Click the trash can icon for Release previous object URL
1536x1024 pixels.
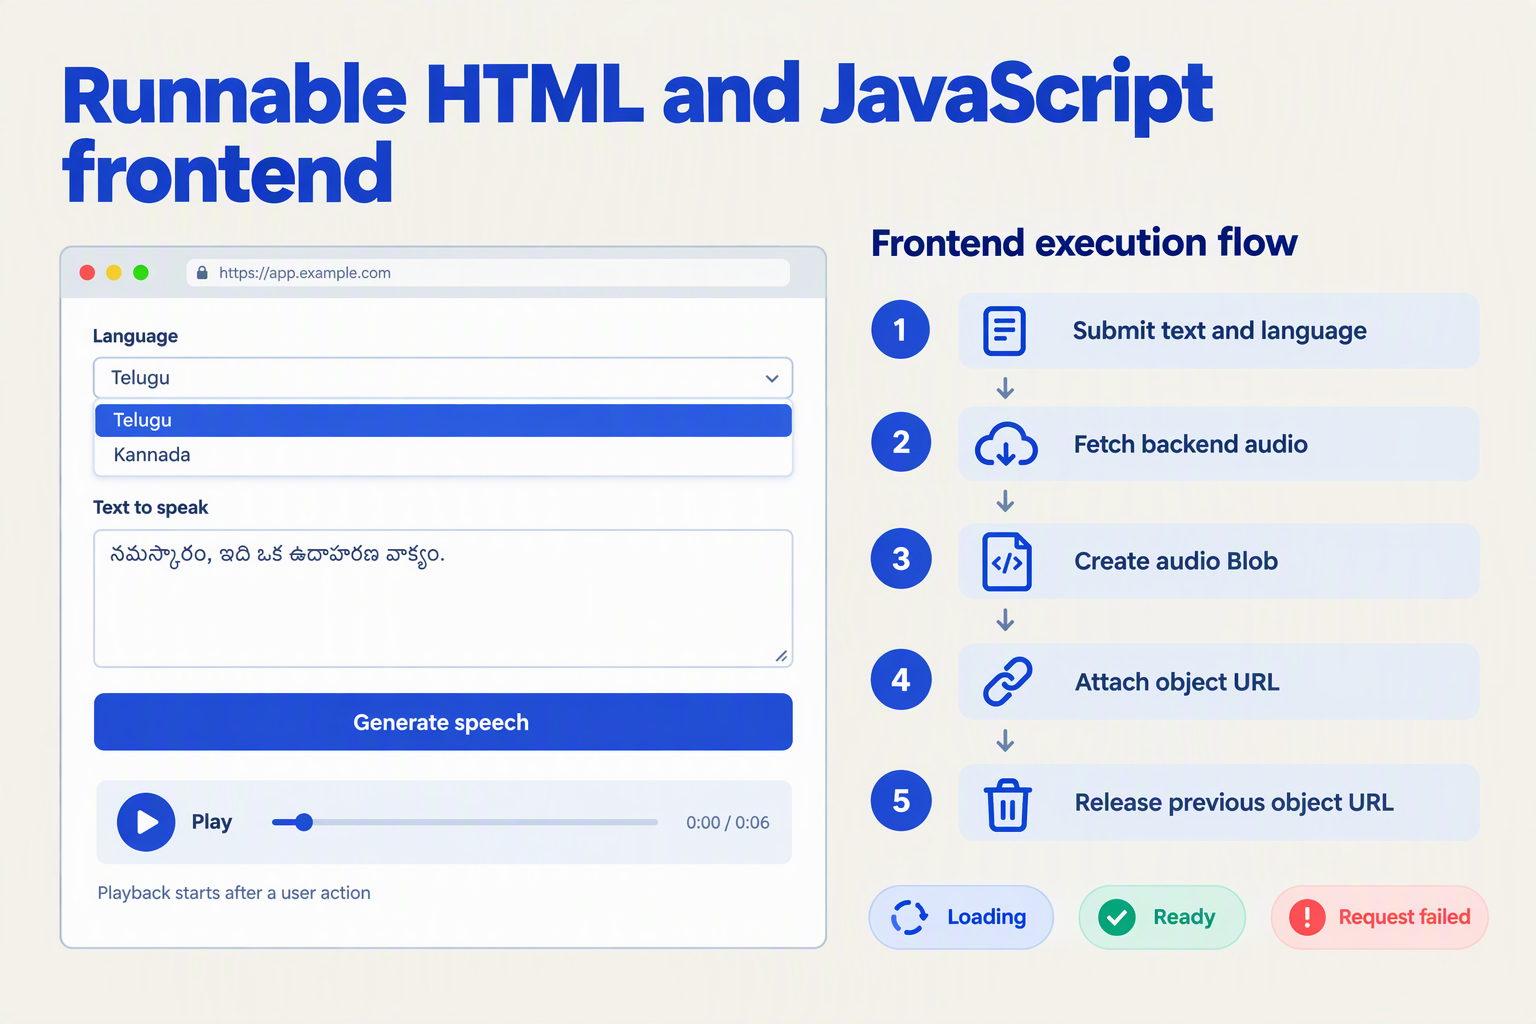(1007, 805)
